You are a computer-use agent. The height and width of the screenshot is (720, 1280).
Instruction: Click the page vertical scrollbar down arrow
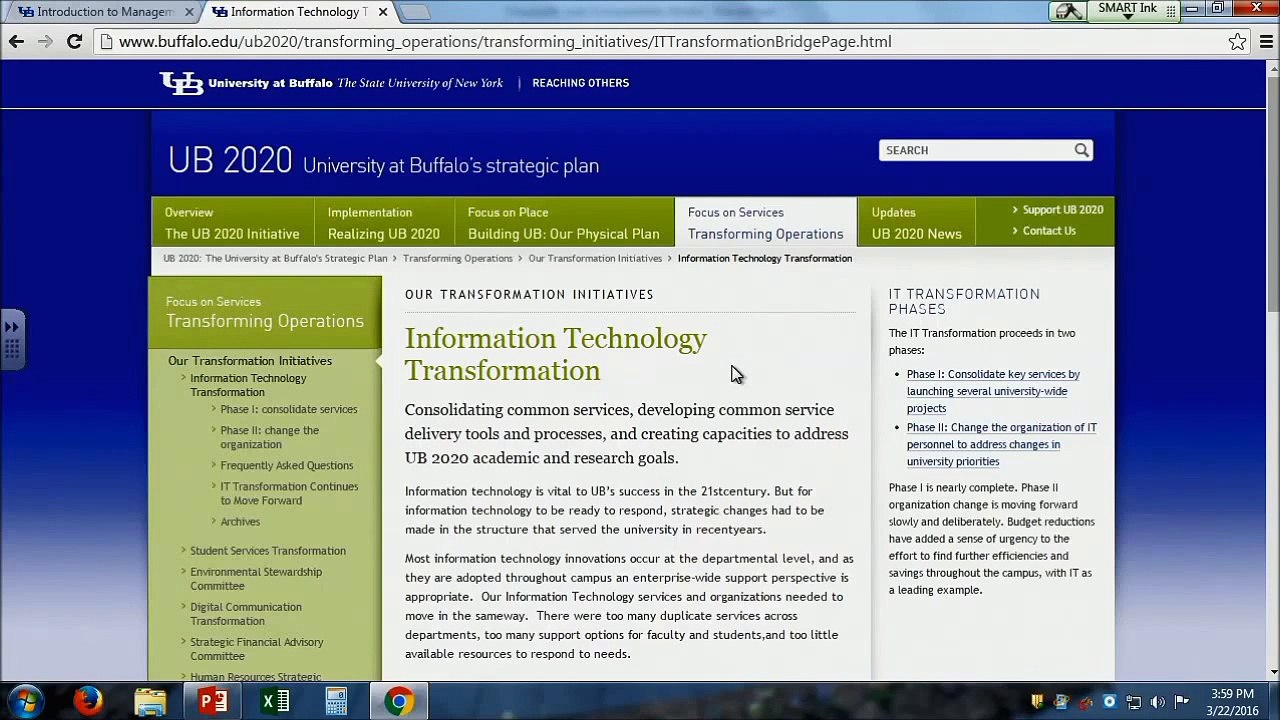(1272, 673)
